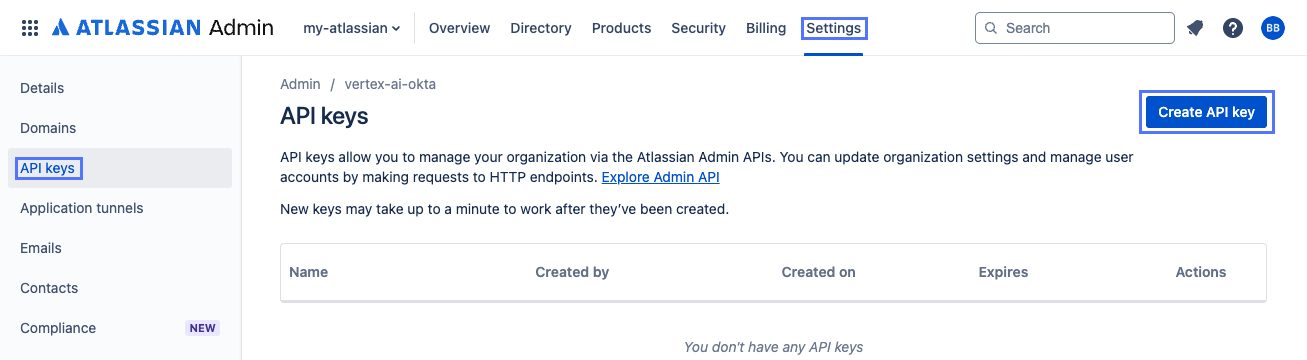Image resolution: width=1307 pixels, height=360 pixels.
Task: Open Details in the sidebar
Action: [x=120, y=88]
